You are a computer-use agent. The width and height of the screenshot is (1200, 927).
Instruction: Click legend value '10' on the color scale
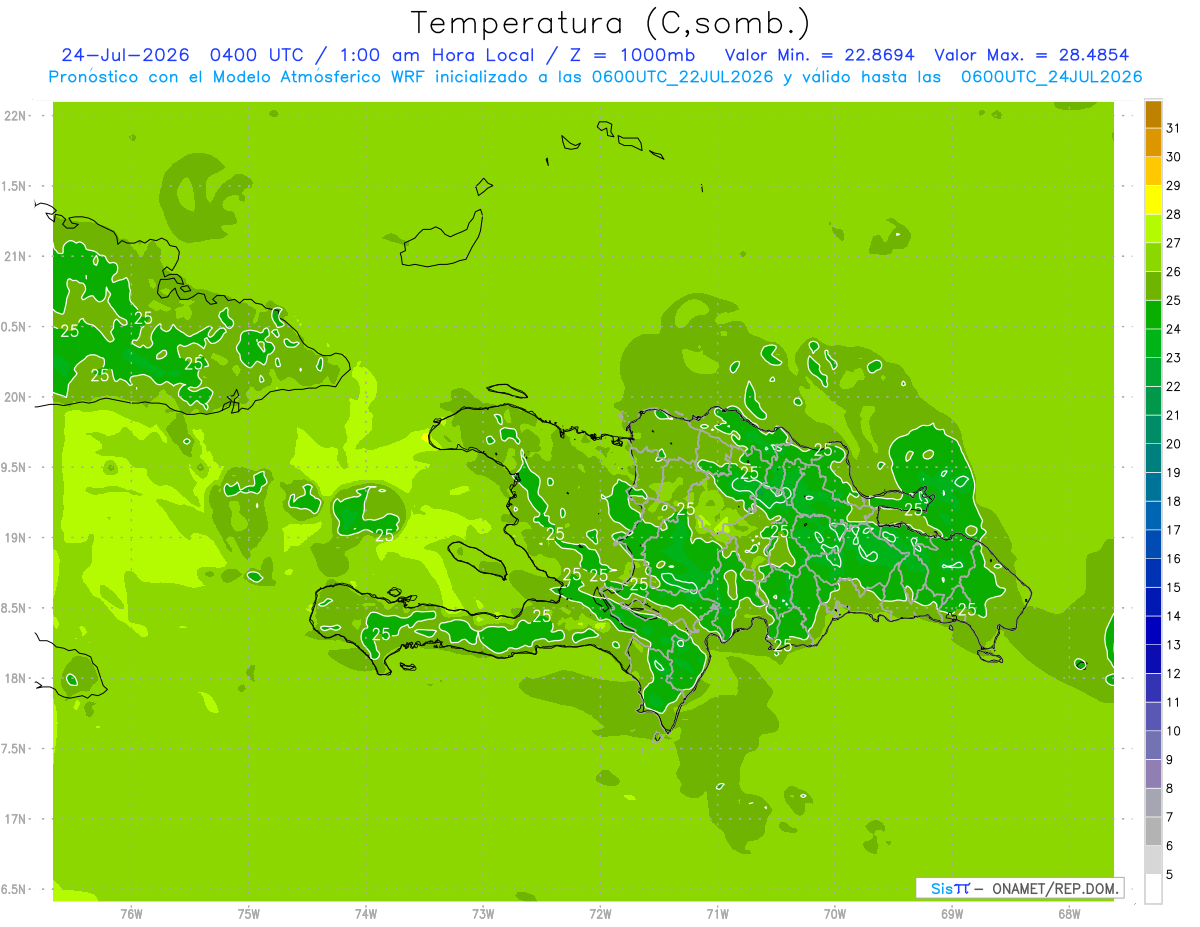click(x=1174, y=731)
